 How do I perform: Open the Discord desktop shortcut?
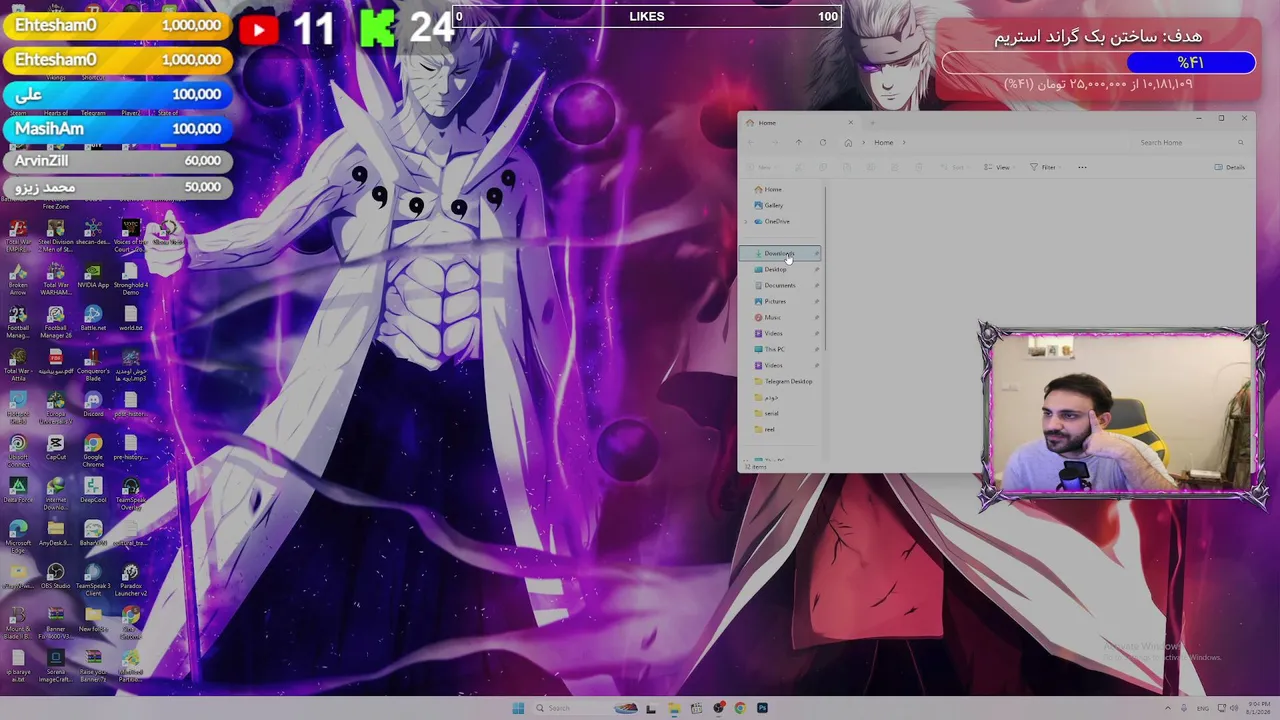[93, 404]
